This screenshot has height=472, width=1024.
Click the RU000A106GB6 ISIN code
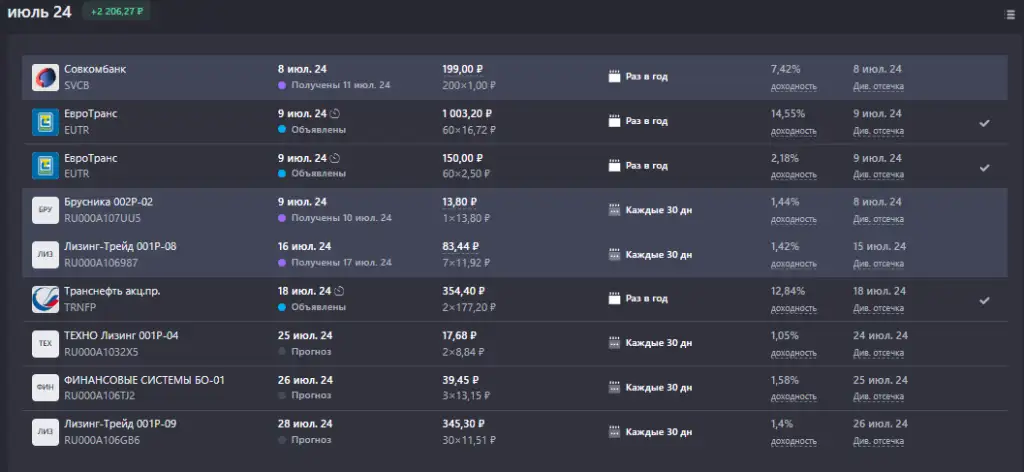pos(102,441)
